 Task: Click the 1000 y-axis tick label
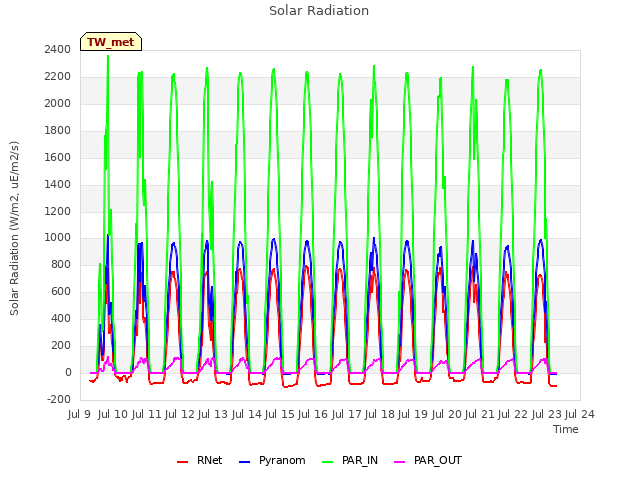pos(58,238)
